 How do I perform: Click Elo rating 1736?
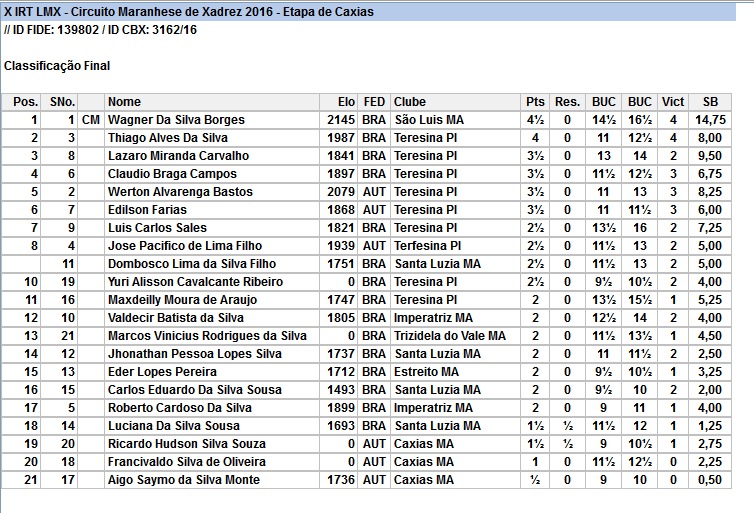point(341,480)
